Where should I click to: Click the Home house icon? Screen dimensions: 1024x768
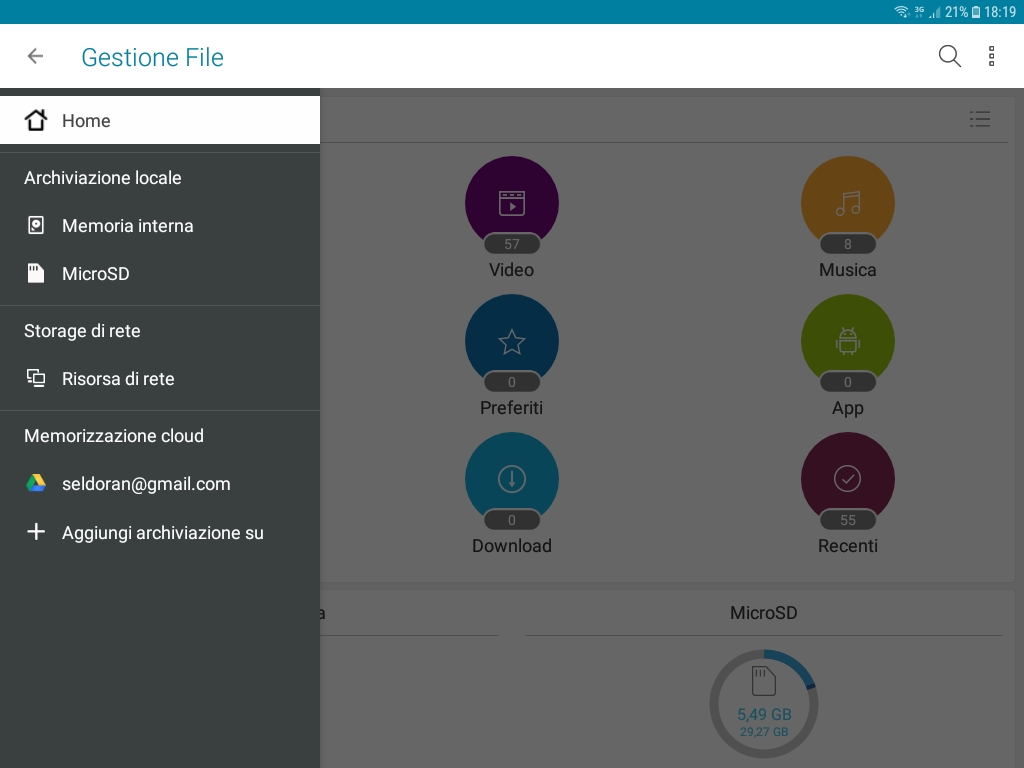36,120
